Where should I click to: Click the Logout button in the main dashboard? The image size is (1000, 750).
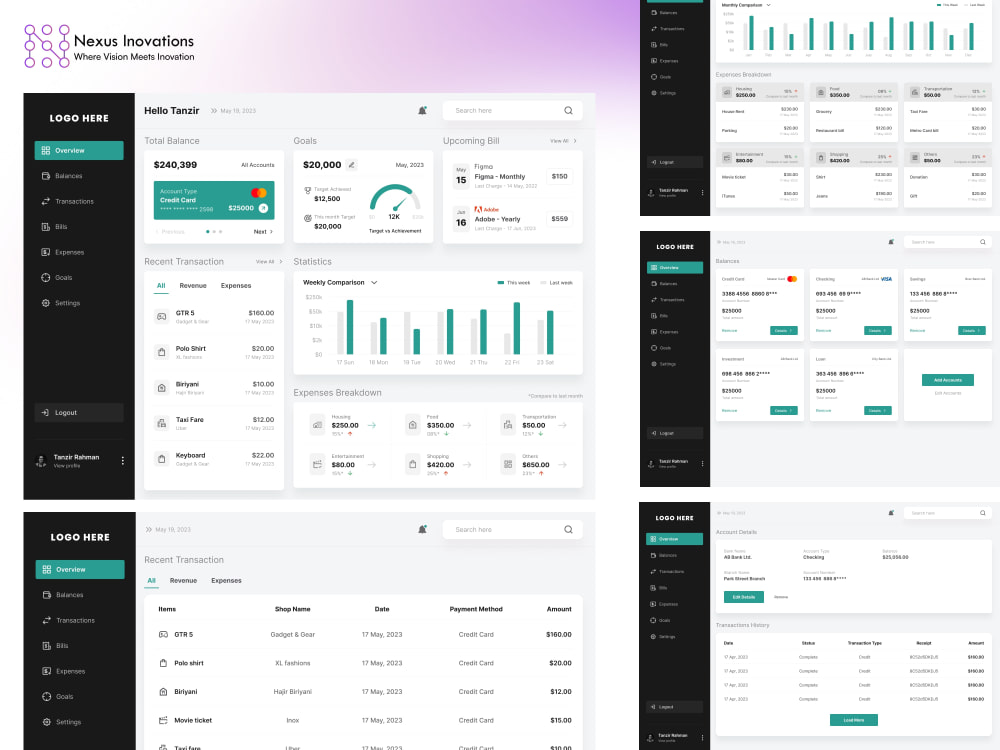[x=79, y=413]
